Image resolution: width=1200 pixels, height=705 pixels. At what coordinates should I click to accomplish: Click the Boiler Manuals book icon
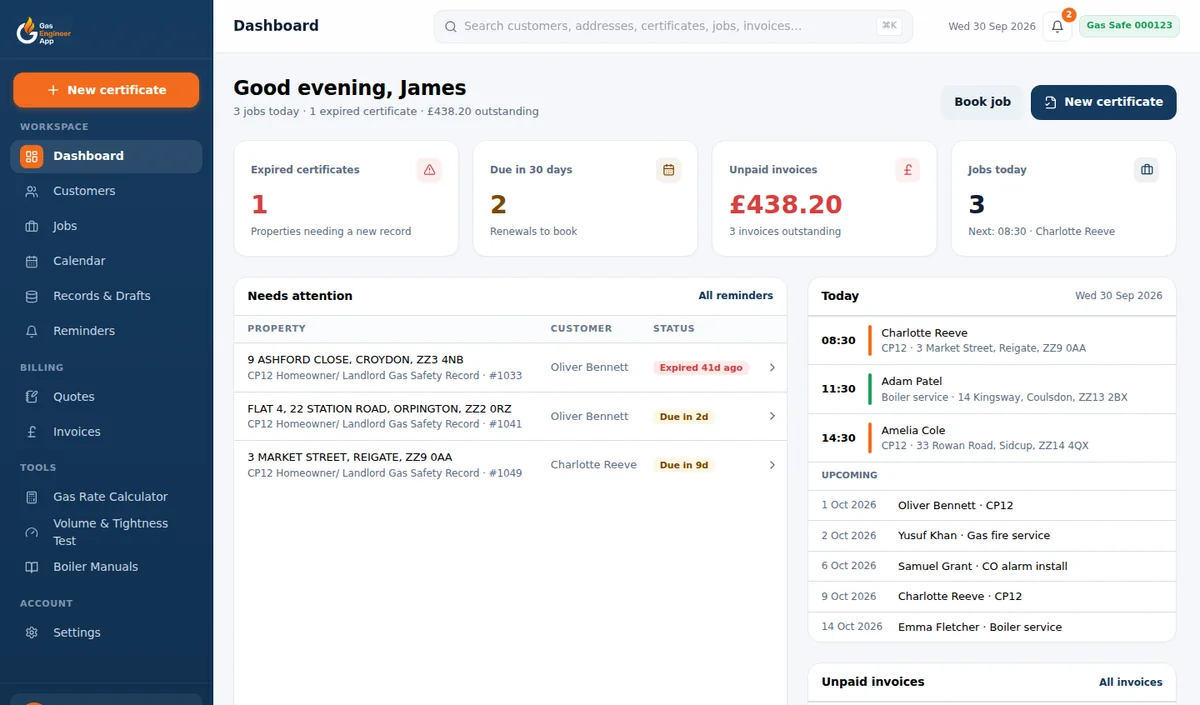coord(32,567)
